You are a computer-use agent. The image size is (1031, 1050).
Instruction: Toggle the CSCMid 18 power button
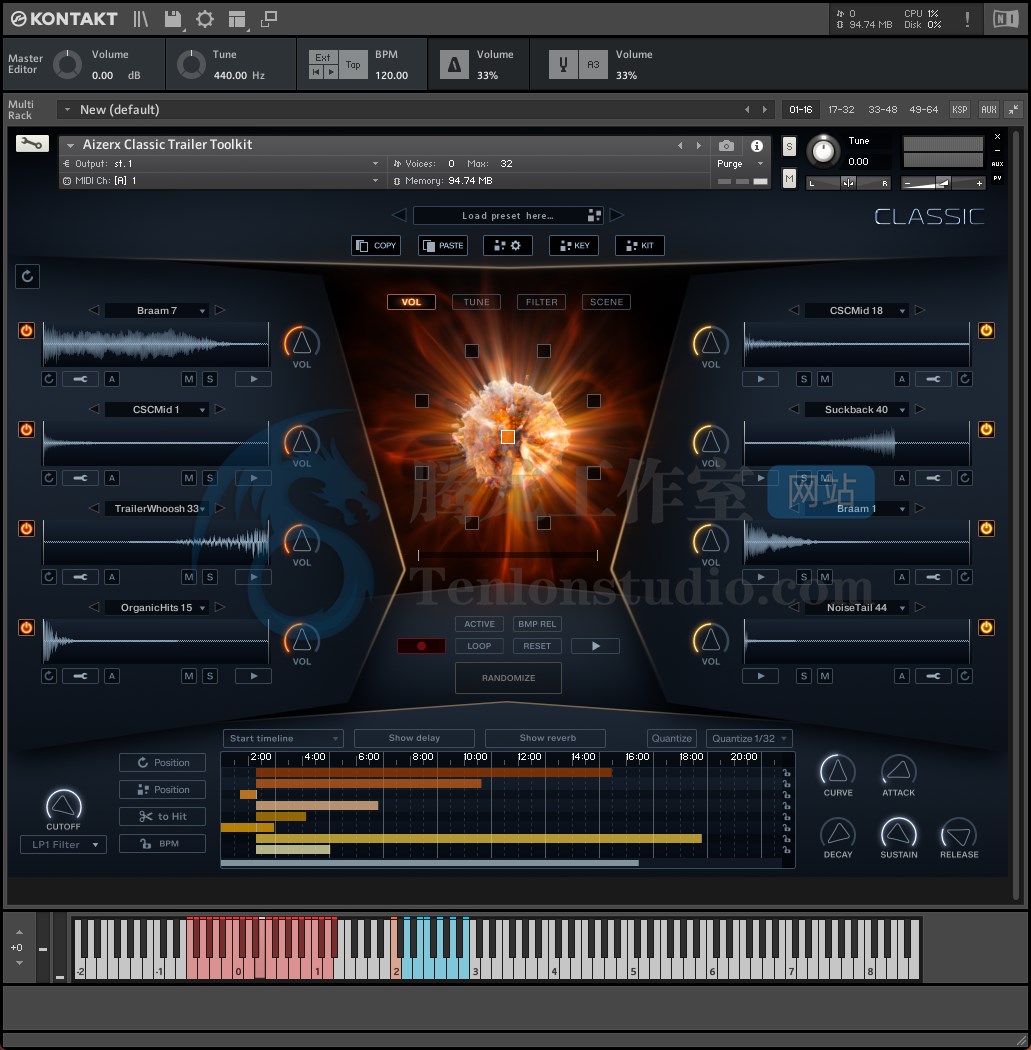[x=986, y=330]
